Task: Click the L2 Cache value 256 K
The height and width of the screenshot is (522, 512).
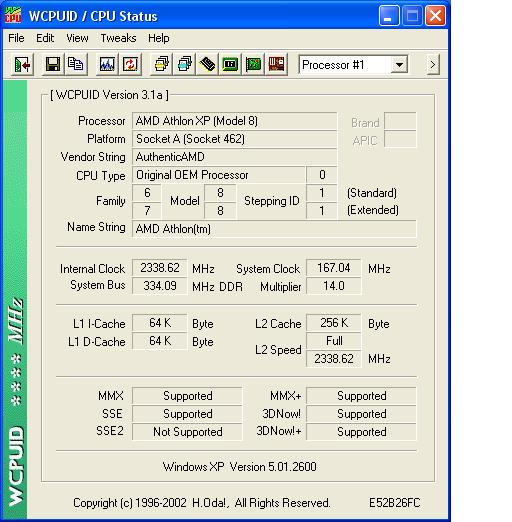Action: [x=333, y=323]
